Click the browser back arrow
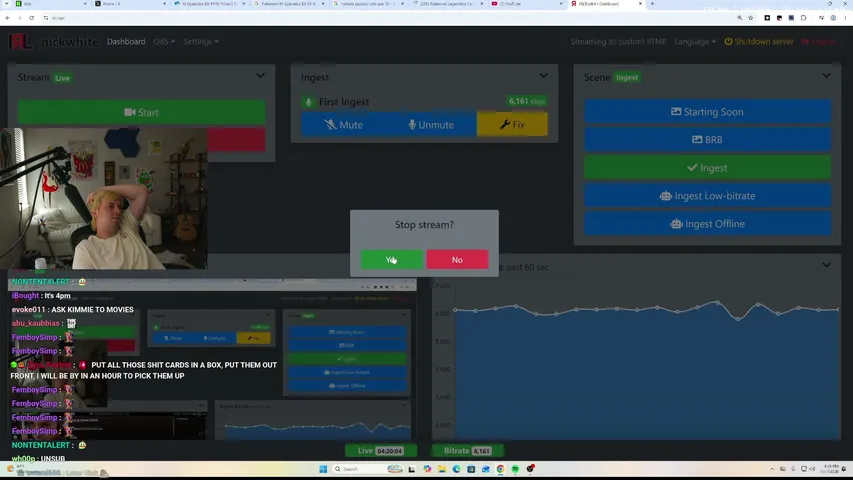853x480 pixels. pos(8,18)
